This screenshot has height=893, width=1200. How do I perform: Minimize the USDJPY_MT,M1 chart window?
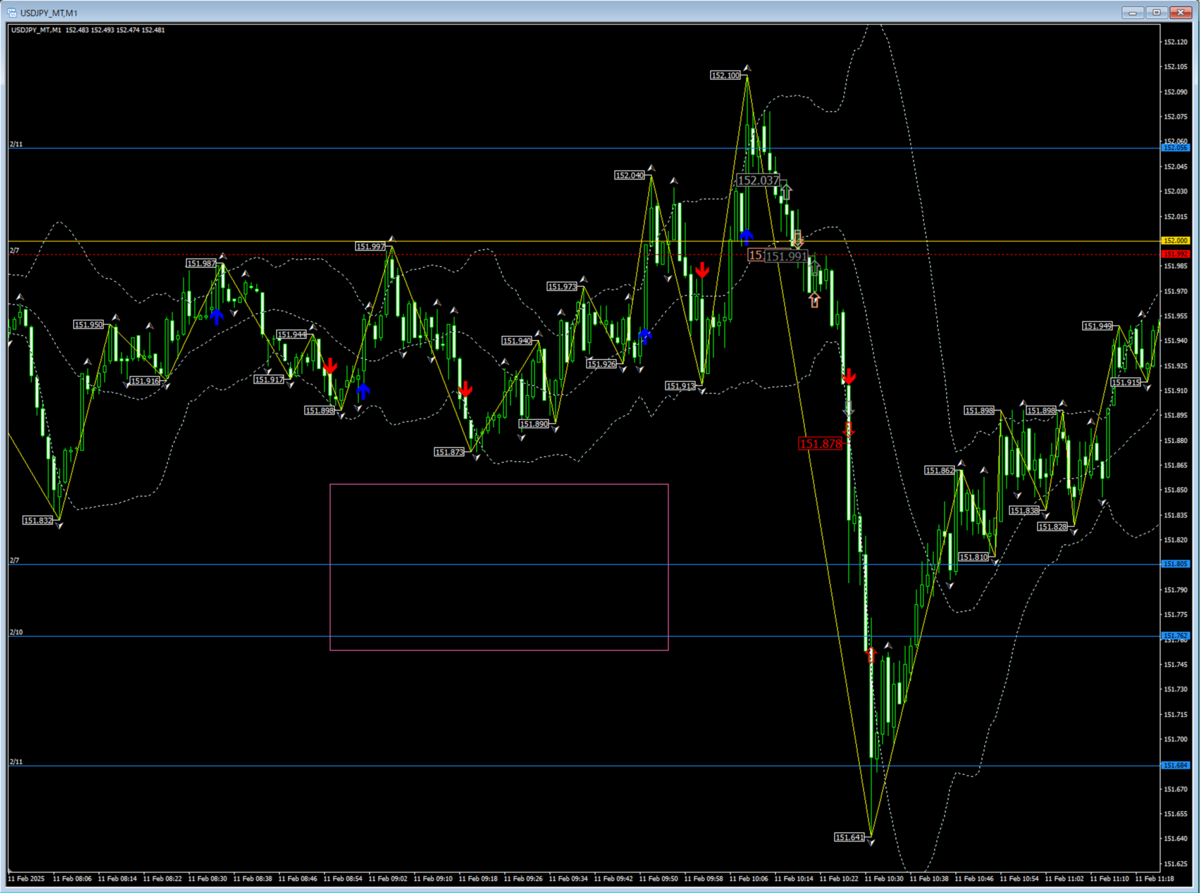[1131, 11]
